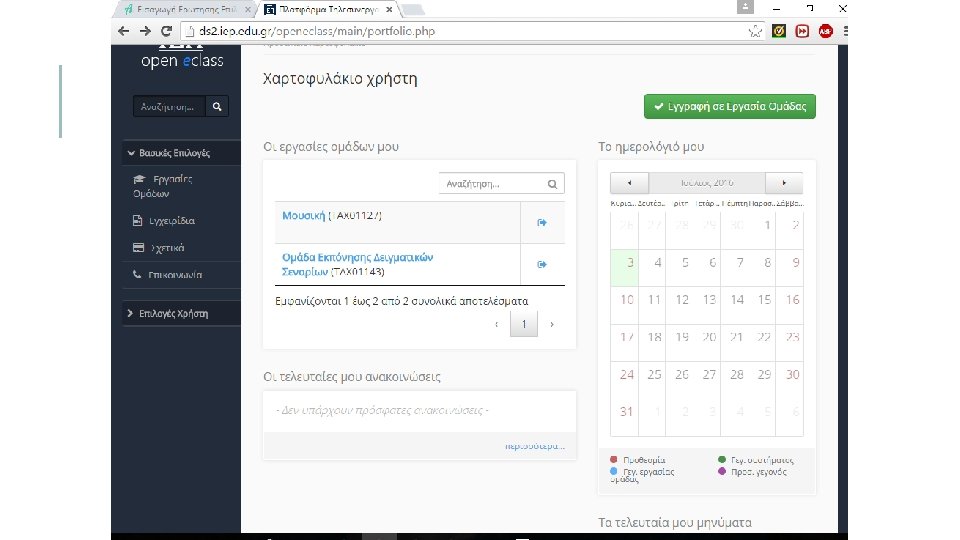This screenshot has width=960, height=540.
Task: Open the Chrome menu icon
Action: (x=845, y=31)
